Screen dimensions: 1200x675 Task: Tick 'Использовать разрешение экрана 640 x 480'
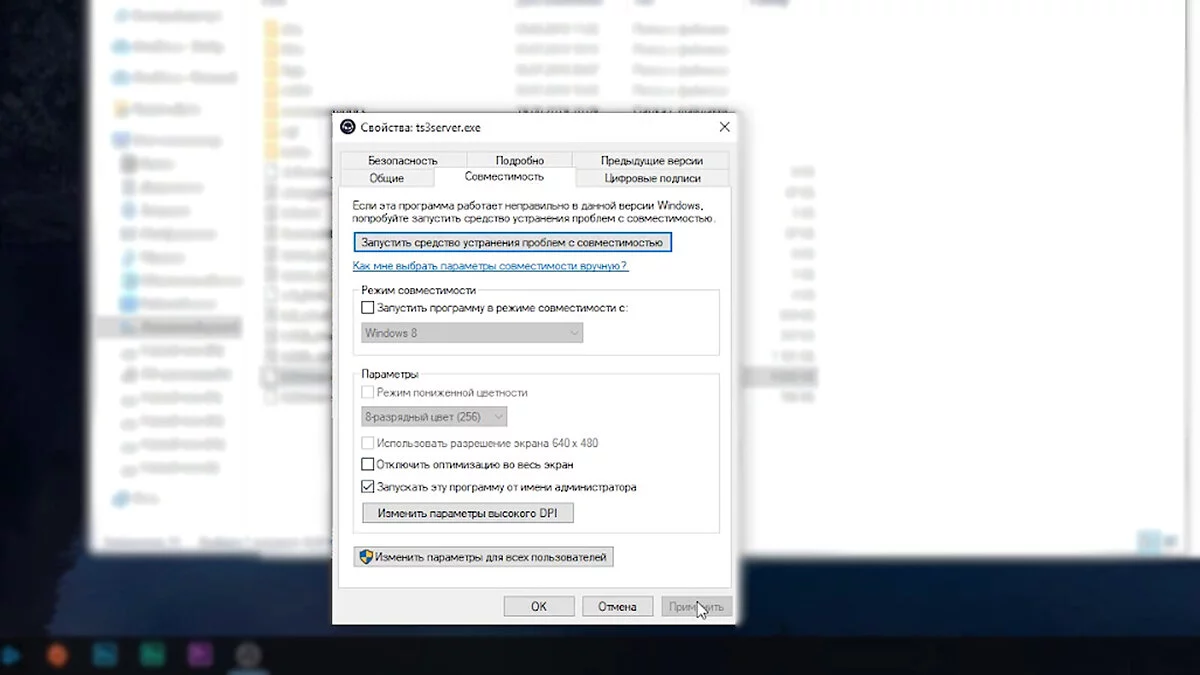pos(367,442)
